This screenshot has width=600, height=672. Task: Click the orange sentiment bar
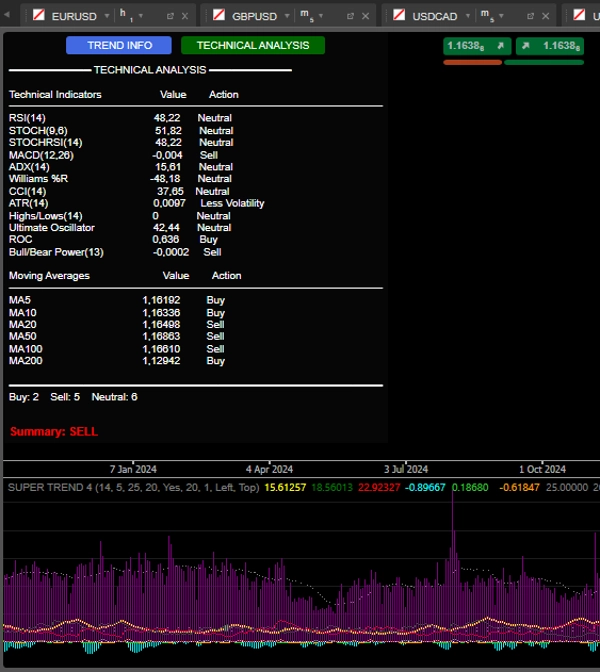pyautogui.click(x=472, y=63)
